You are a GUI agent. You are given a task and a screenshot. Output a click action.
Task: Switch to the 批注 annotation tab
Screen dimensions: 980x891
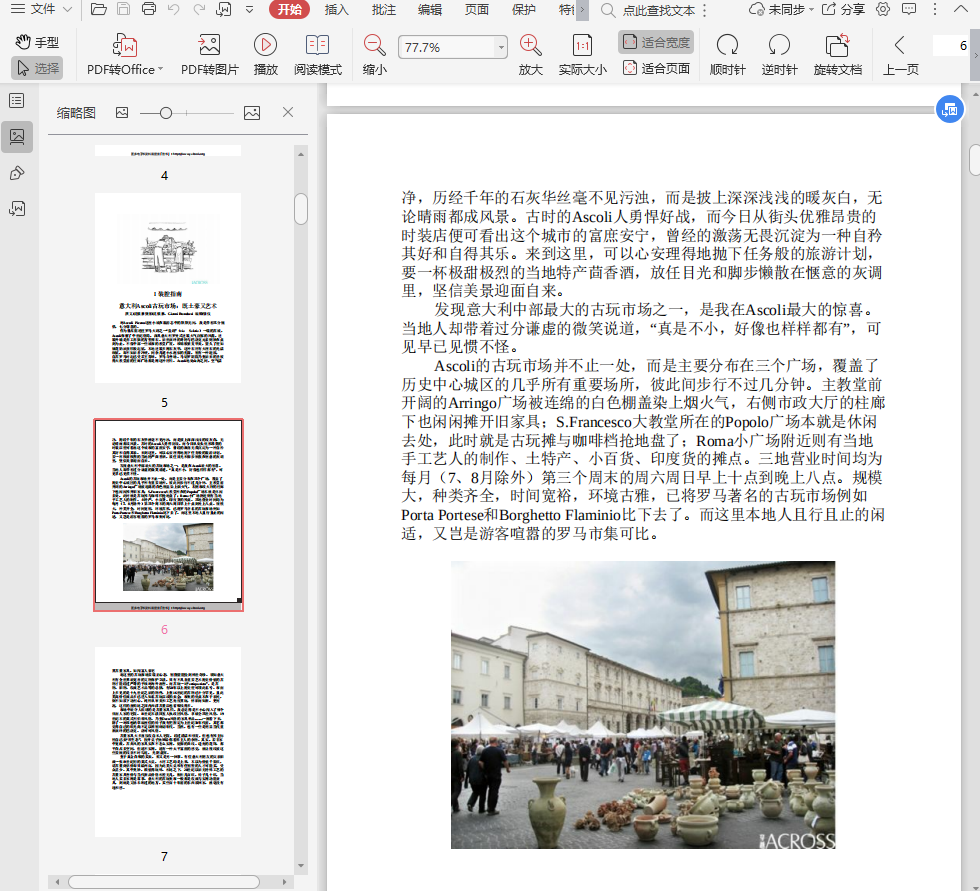click(x=383, y=10)
